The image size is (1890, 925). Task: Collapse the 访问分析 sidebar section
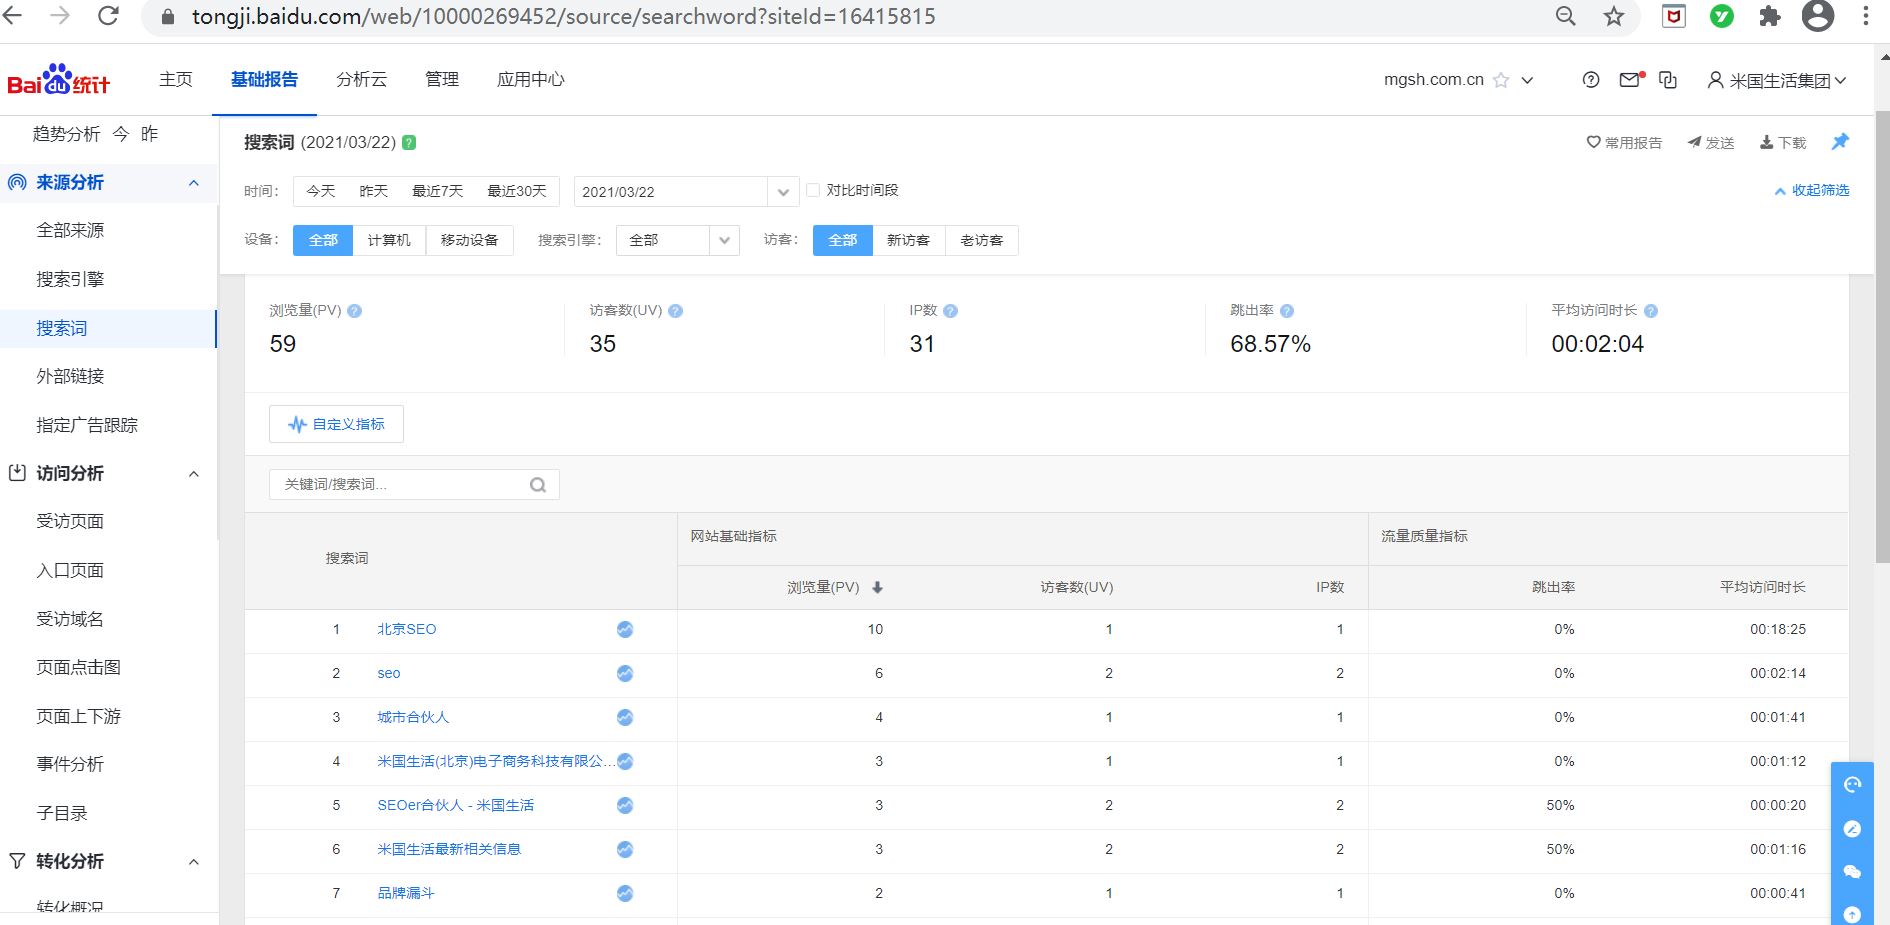[194, 474]
